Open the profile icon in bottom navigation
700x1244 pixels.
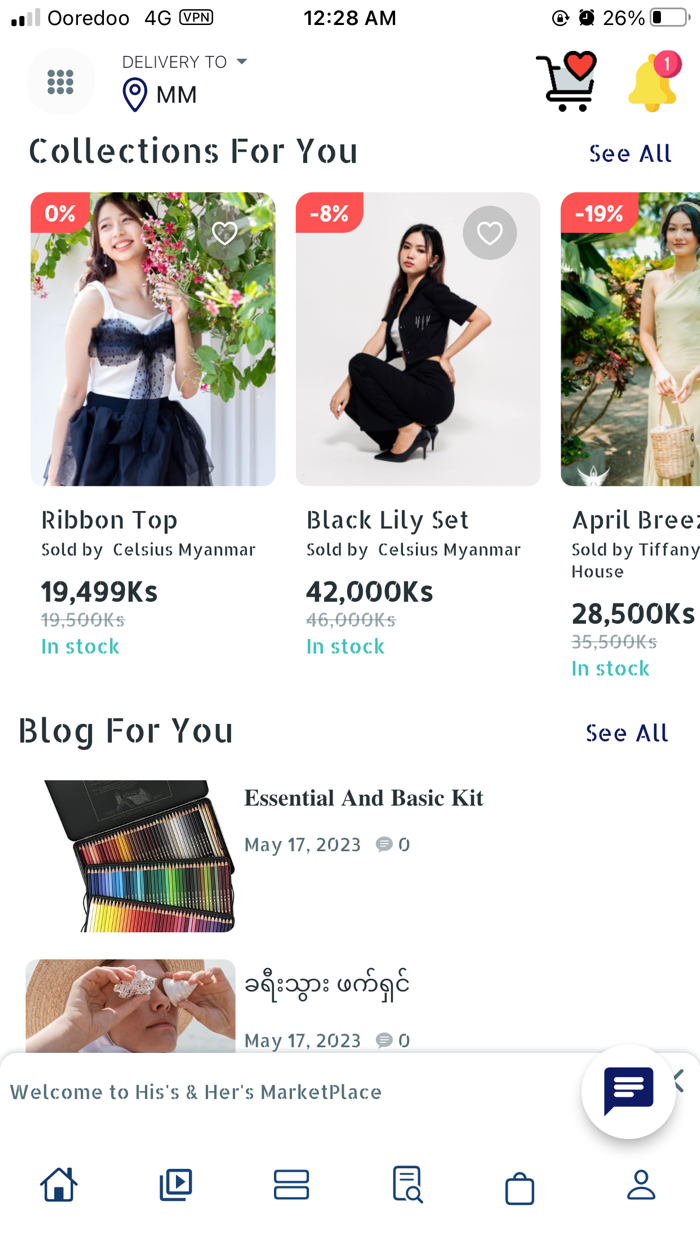(640, 1185)
